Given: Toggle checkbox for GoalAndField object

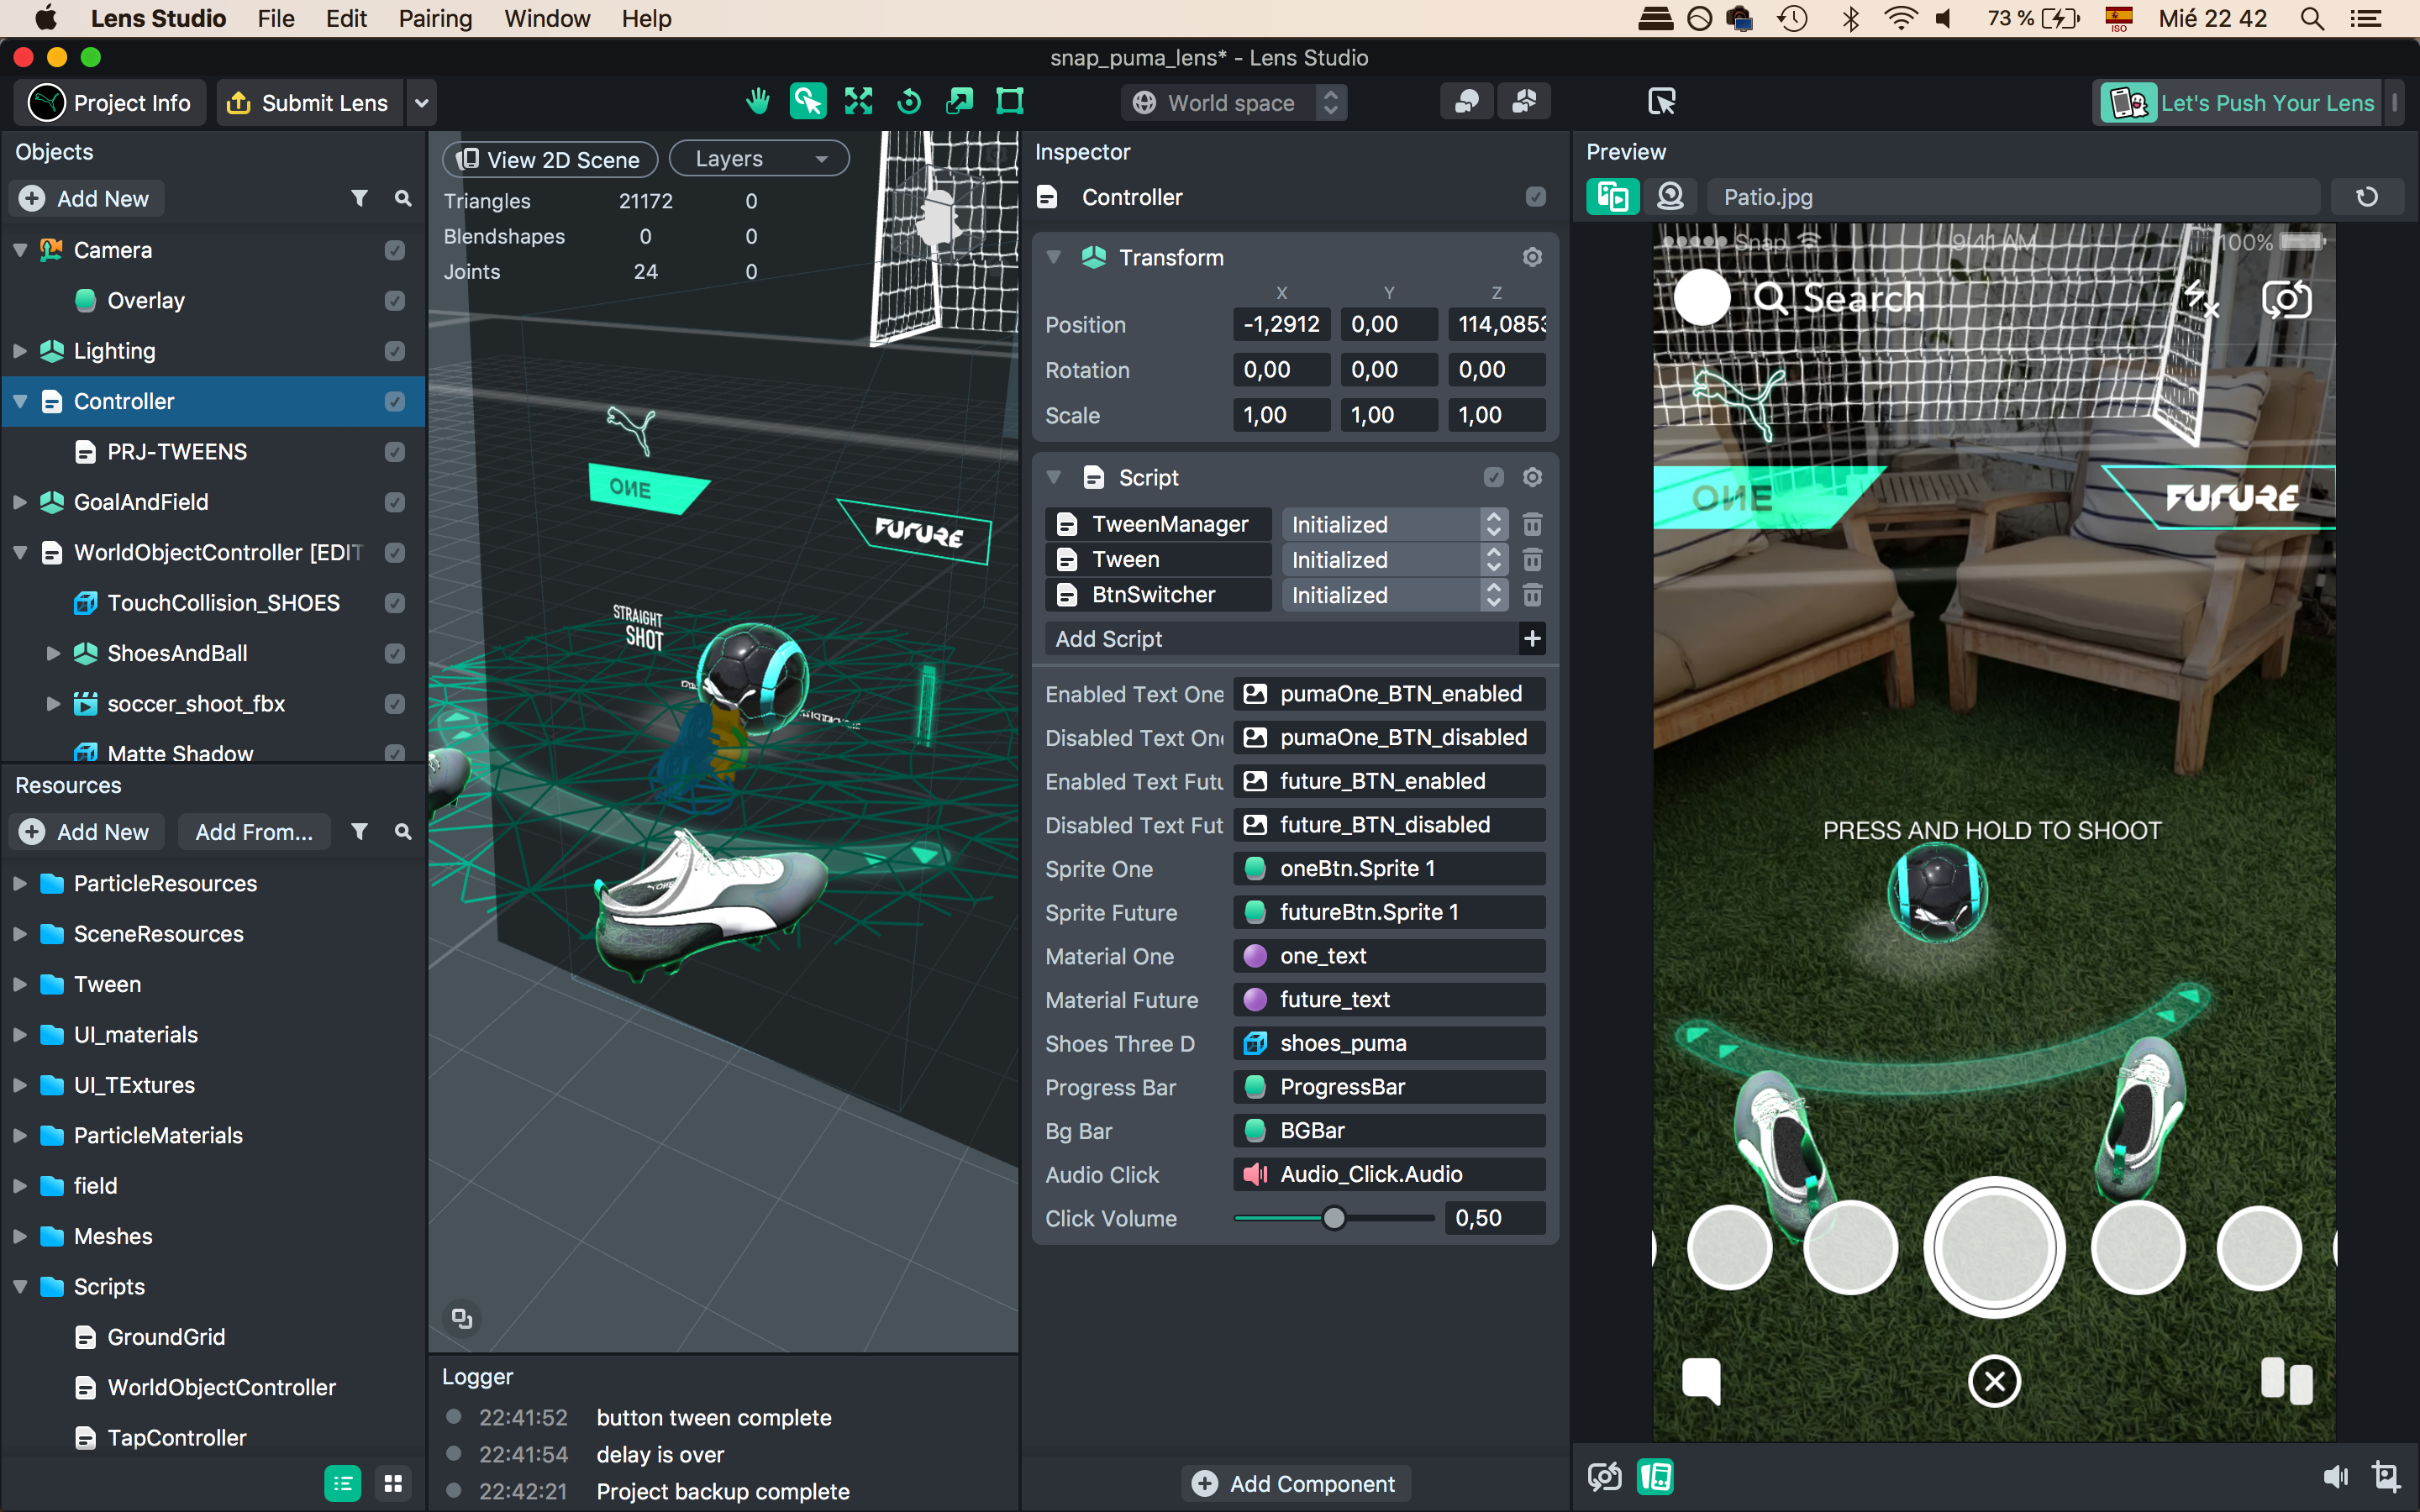Looking at the screenshot, I should tap(395, 502).
